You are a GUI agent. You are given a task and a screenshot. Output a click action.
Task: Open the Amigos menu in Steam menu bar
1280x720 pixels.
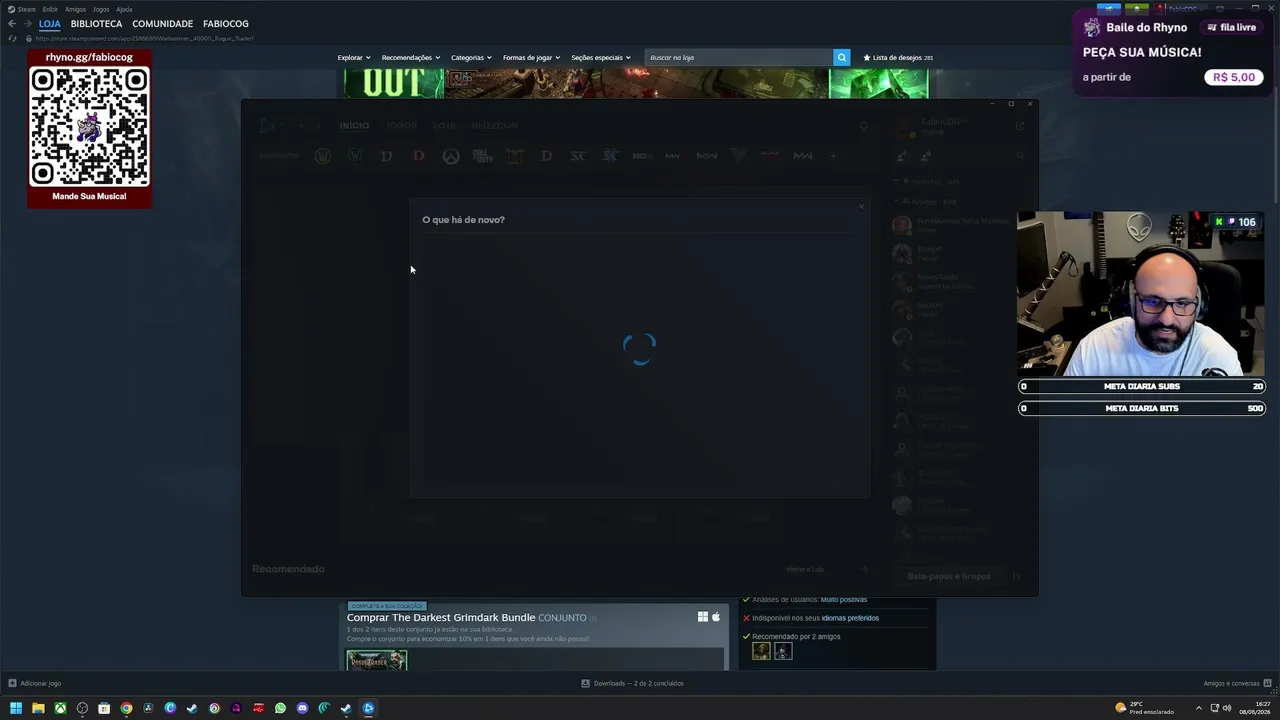[76, 9]
